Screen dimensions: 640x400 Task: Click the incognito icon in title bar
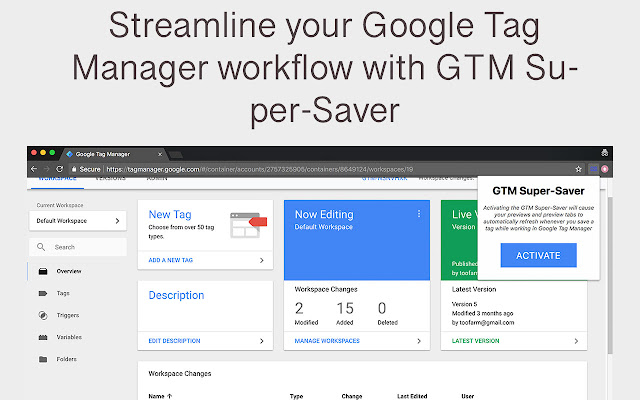pyautogui.click(x=604, y=153)
